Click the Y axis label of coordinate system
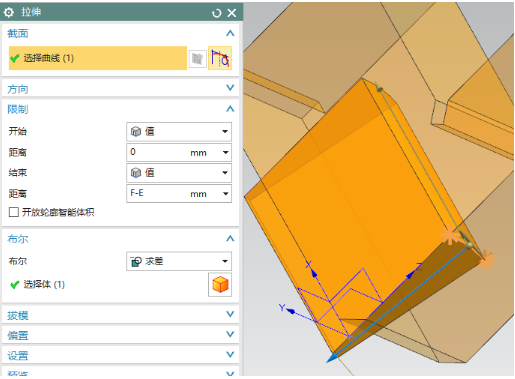The height and width of the screenshot is (379, 515). click(282, 307)
